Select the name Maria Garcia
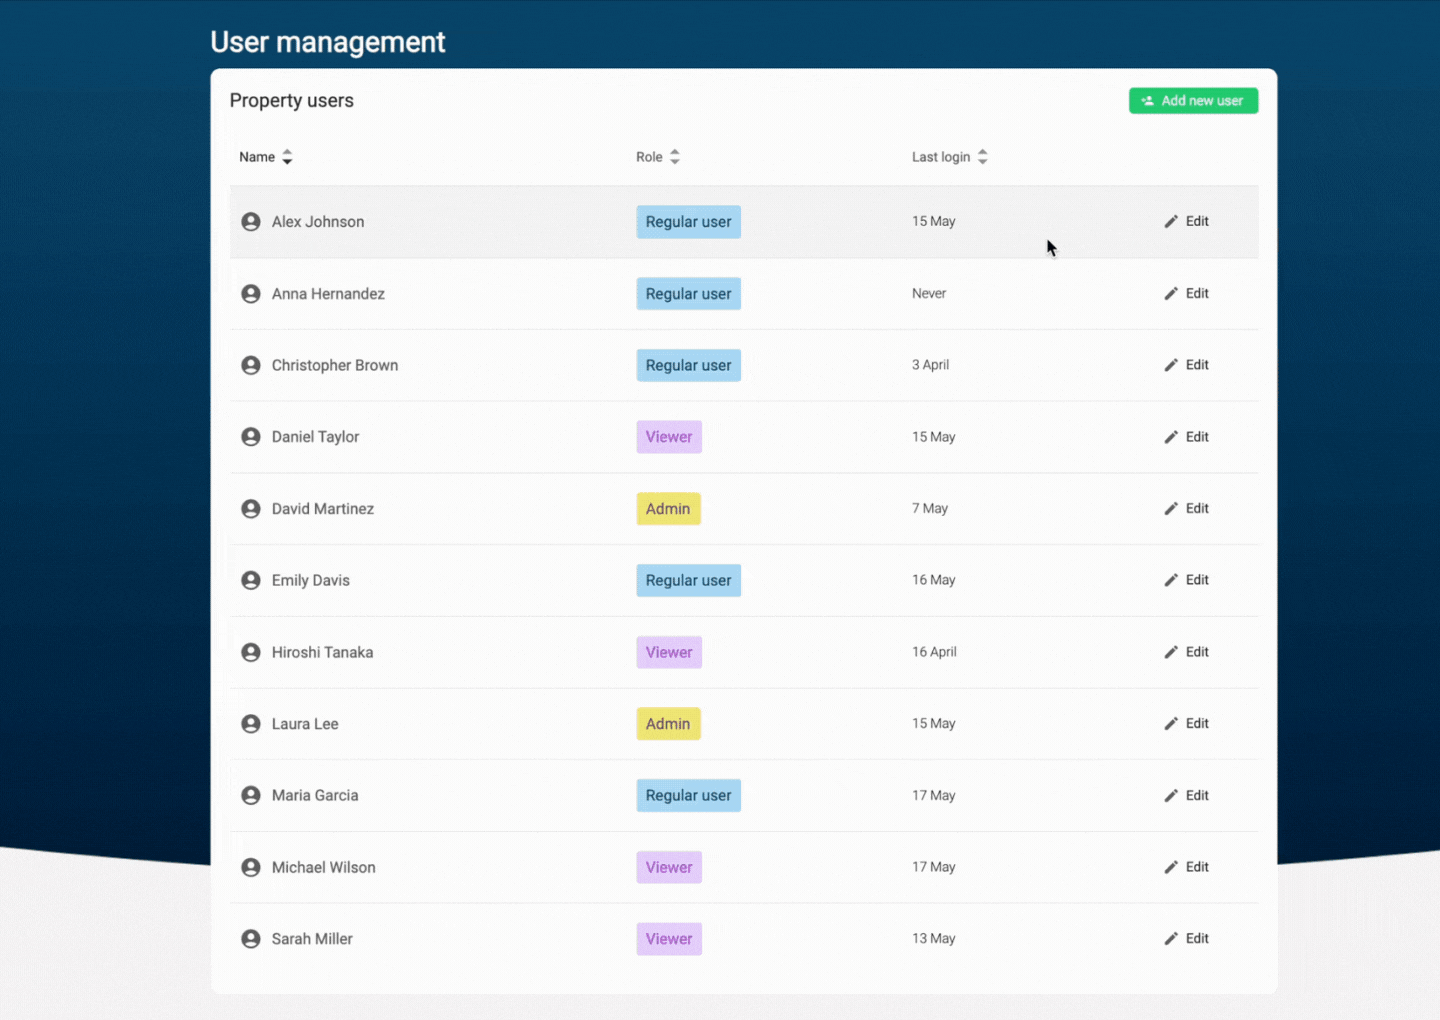 [315, 795]
